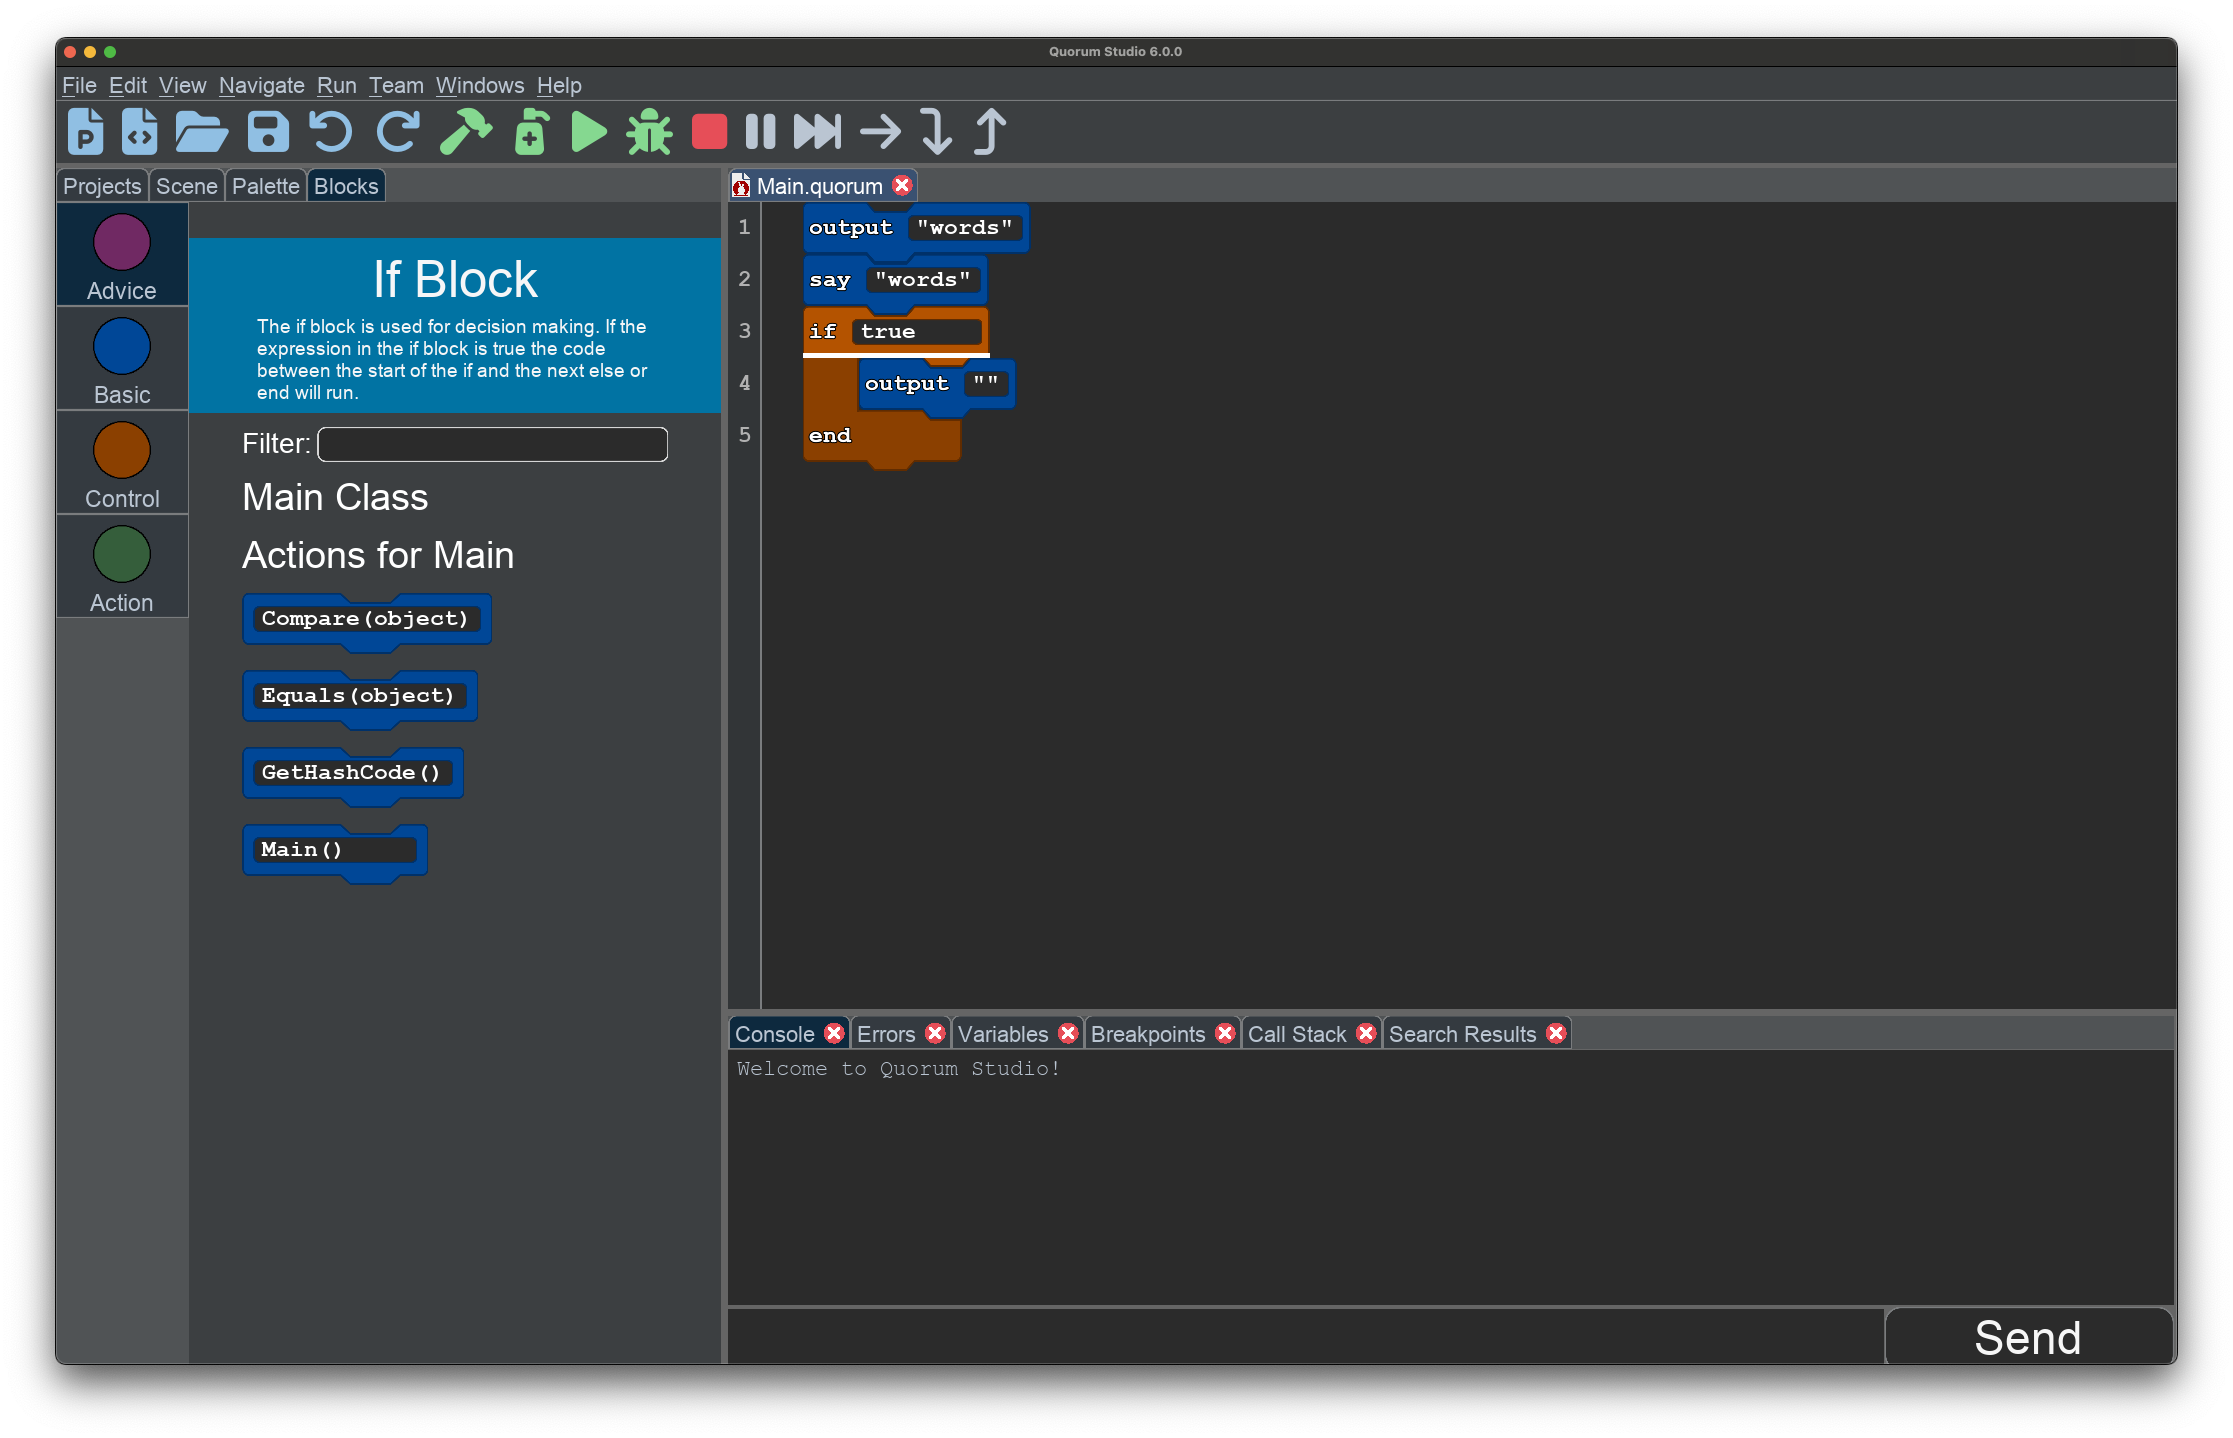Open the Run menu
The width and height of the screenshot is (2233, 1438).
pyautogui.click(x=337, y=85)
